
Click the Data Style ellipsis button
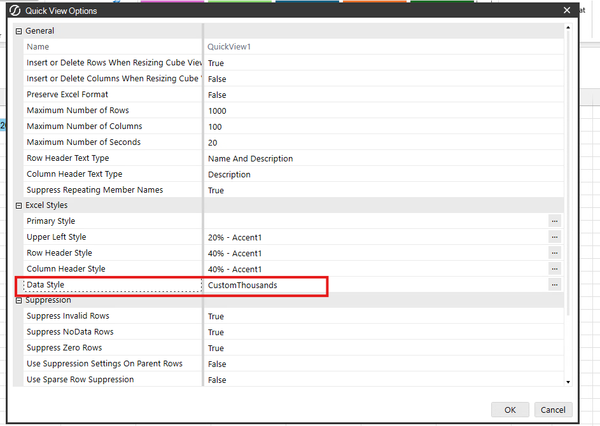pyautogui.click(x=554, y=285)
